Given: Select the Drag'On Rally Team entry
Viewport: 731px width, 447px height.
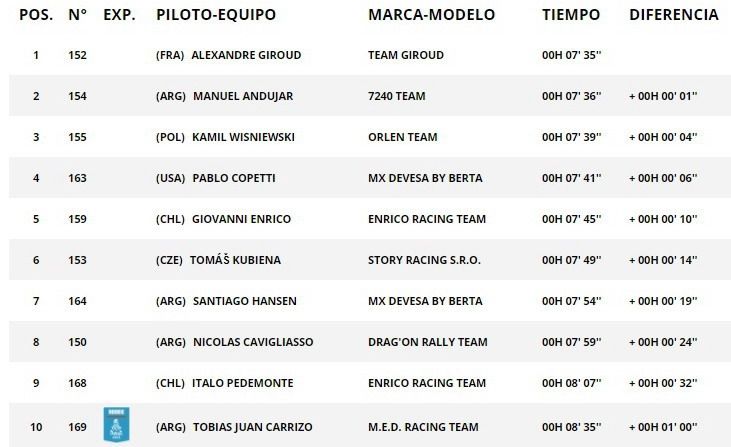Looking at the screenshot, I should click(x=427, y=342).
